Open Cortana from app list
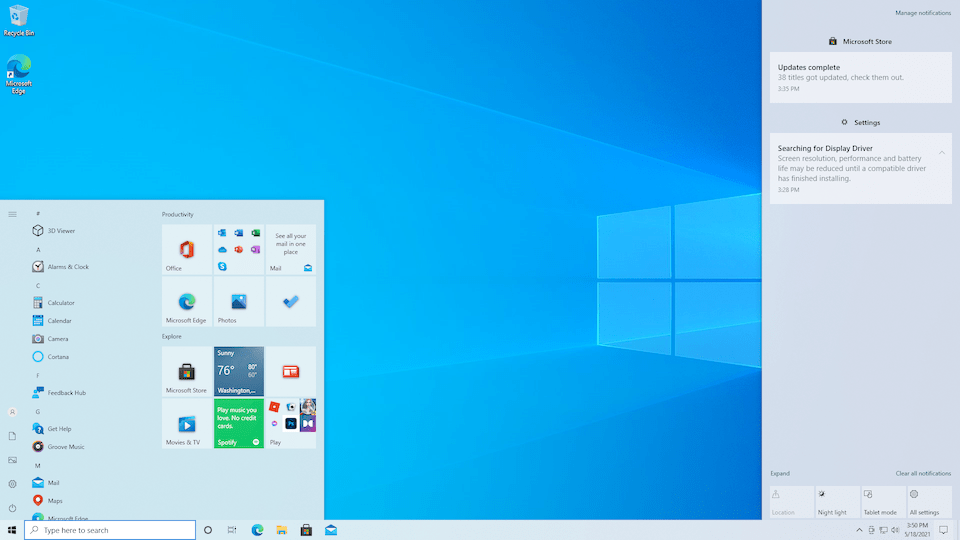 [x=51, y=357]
